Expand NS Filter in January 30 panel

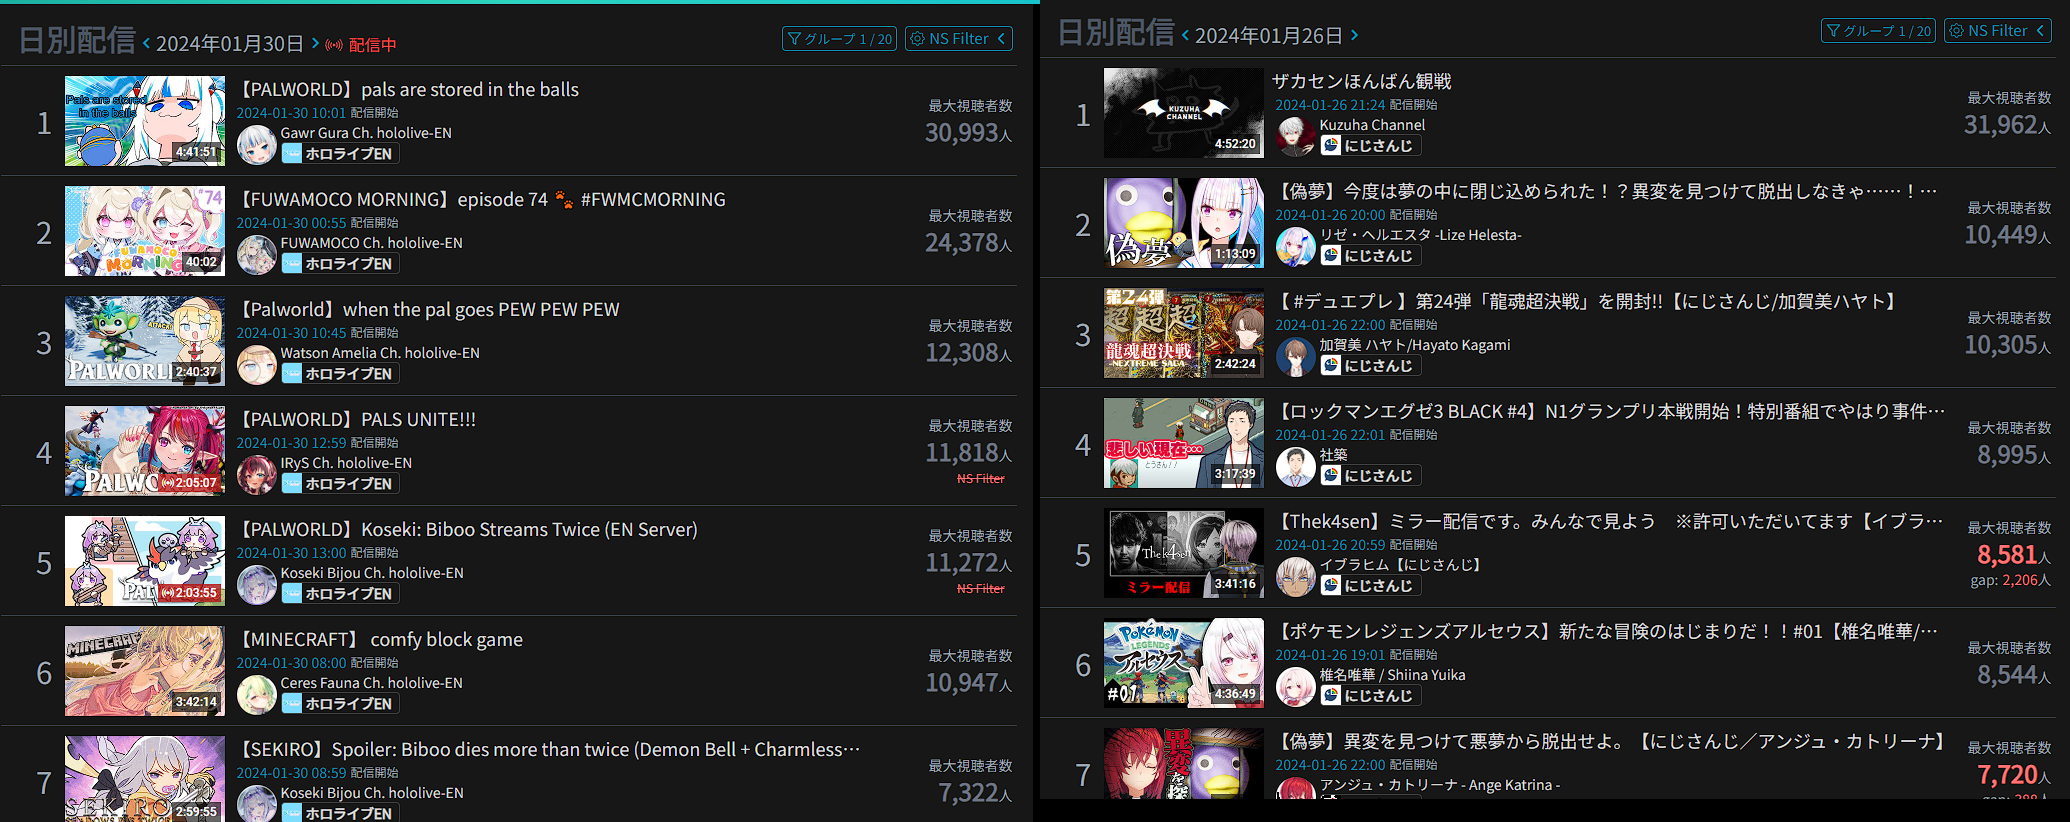958,39
